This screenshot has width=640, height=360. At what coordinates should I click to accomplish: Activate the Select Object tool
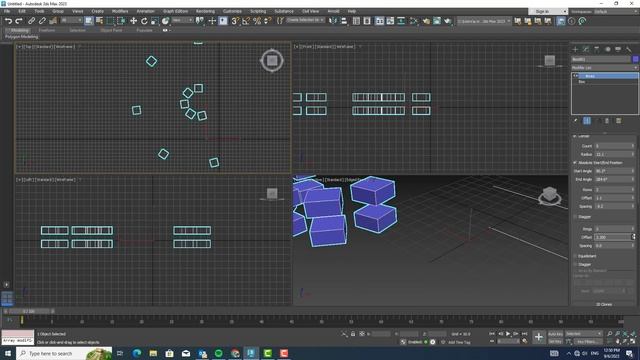tap(89, 21)
